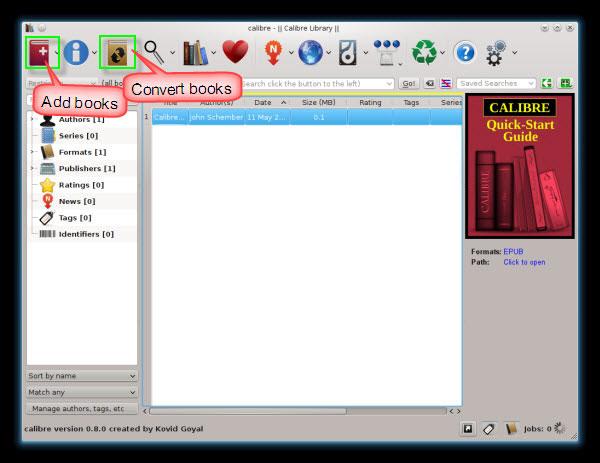Sort by the Date column header
Image resolution: width=600 pixels, height=463 pixels.
pyautogui.click(x=267, y=103)
